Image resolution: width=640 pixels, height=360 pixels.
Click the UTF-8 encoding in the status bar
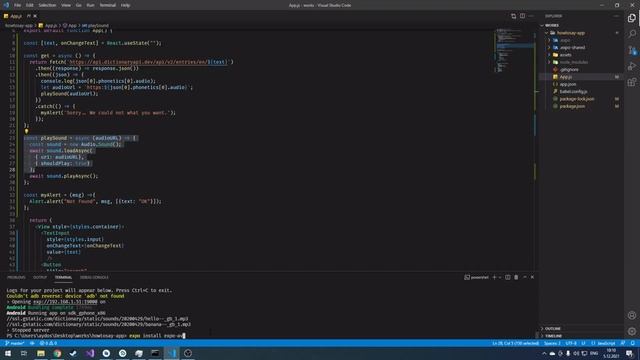tap(571, 343)
